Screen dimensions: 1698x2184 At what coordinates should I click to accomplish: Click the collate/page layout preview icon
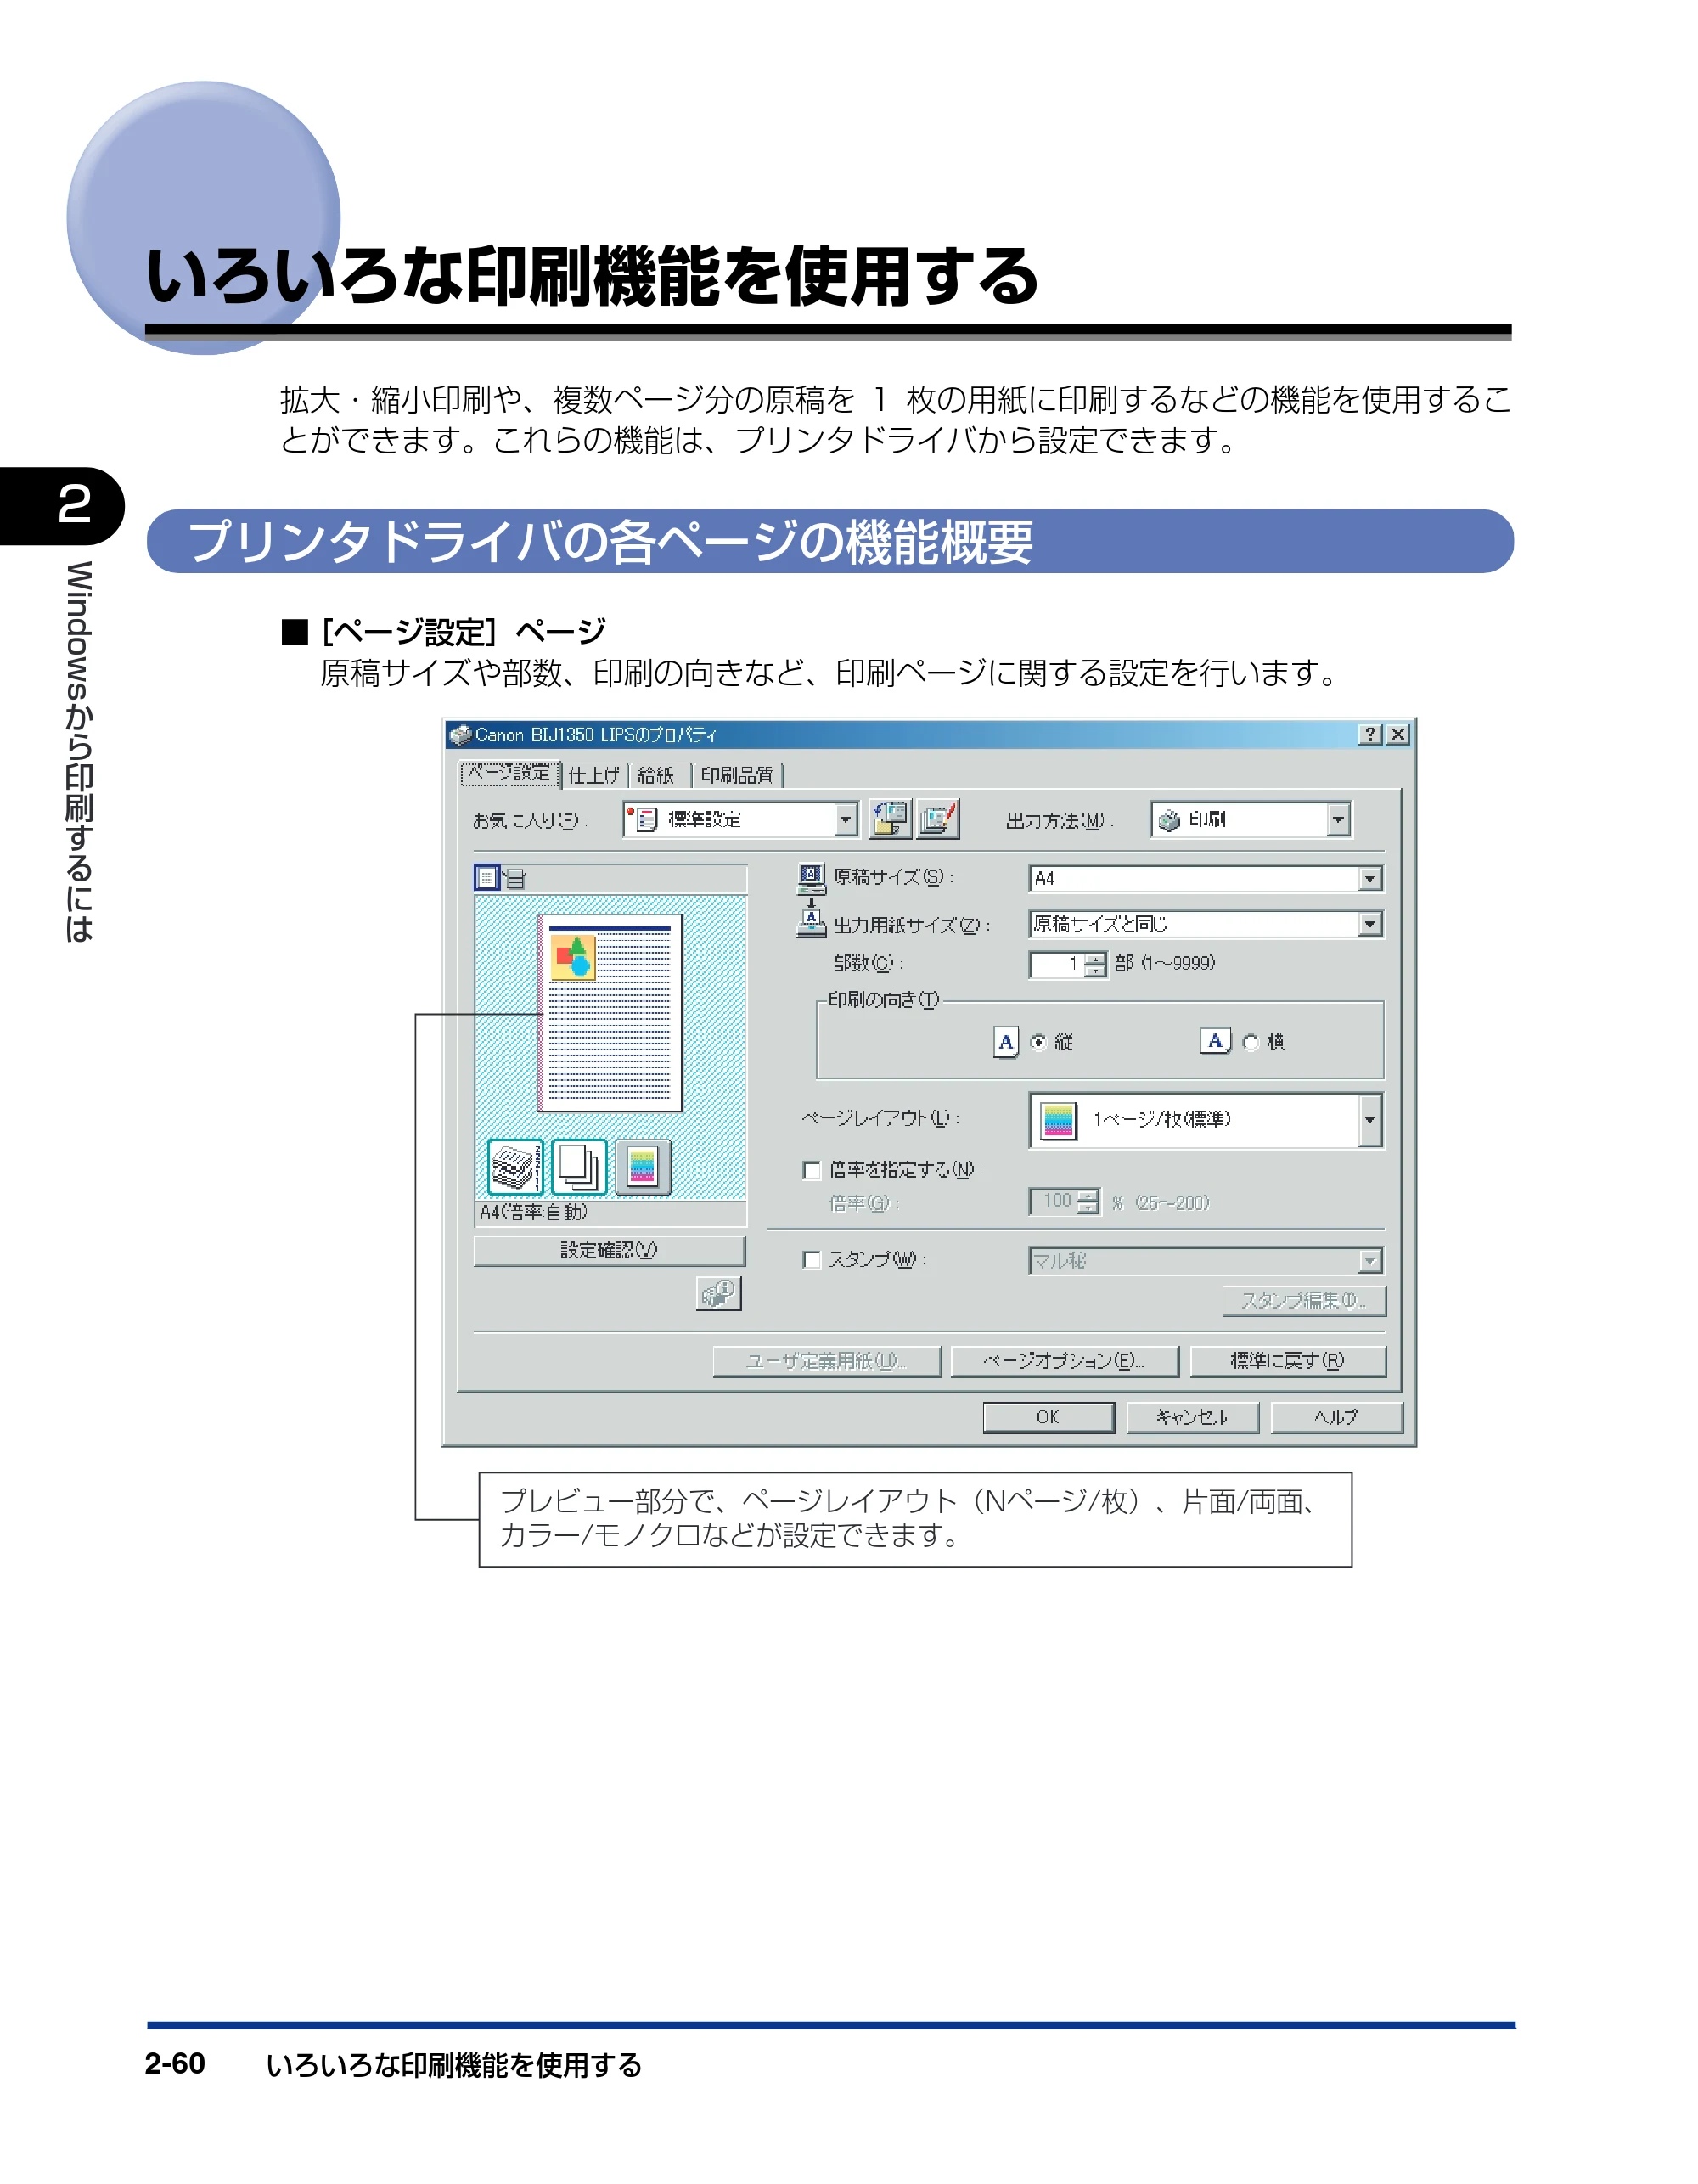click(515, 1167)
